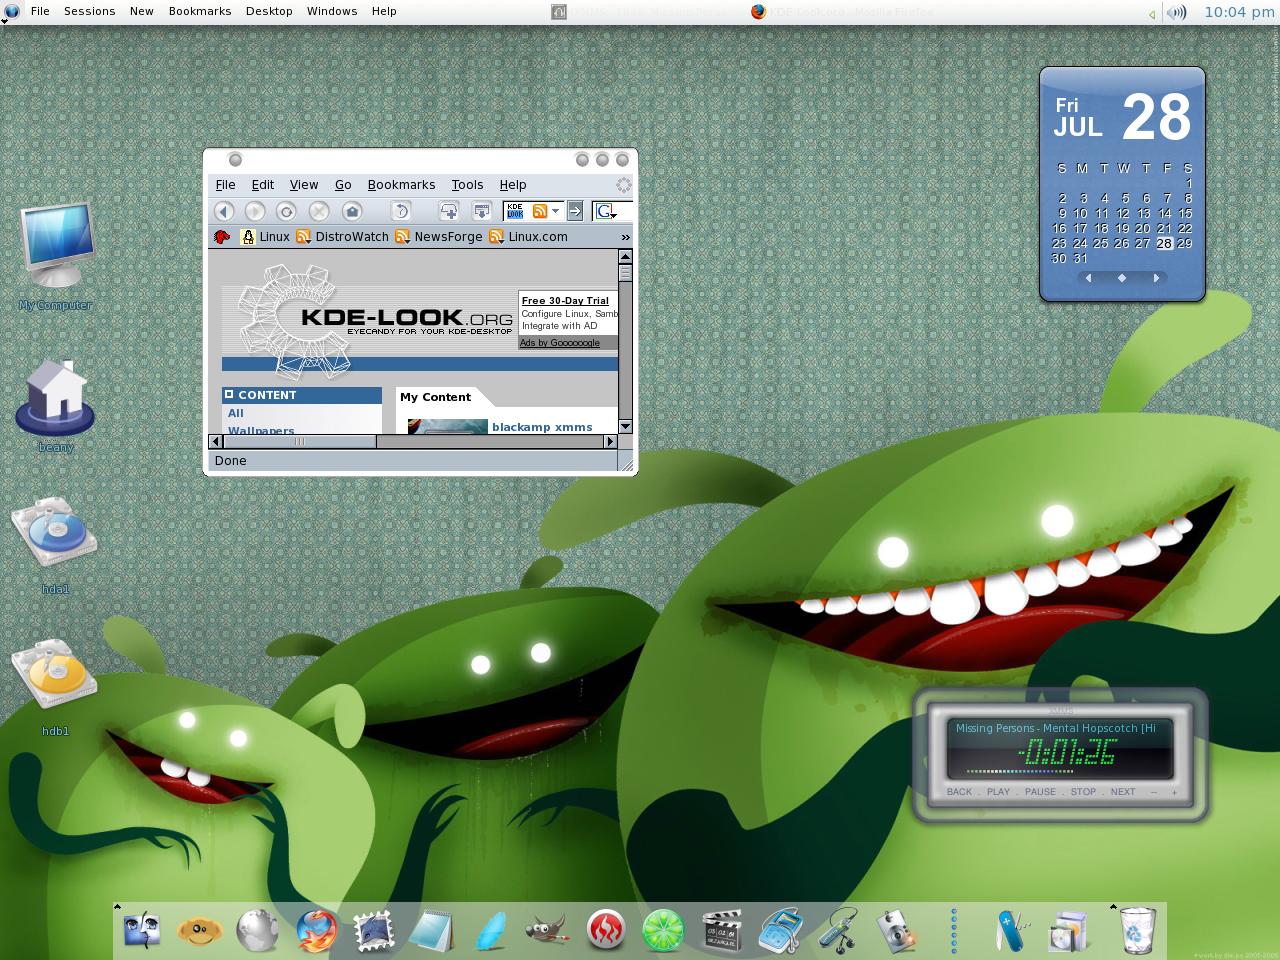1280x960 pixels.
Task: Go to next month in calendar widget
Action: (1156, 278)
